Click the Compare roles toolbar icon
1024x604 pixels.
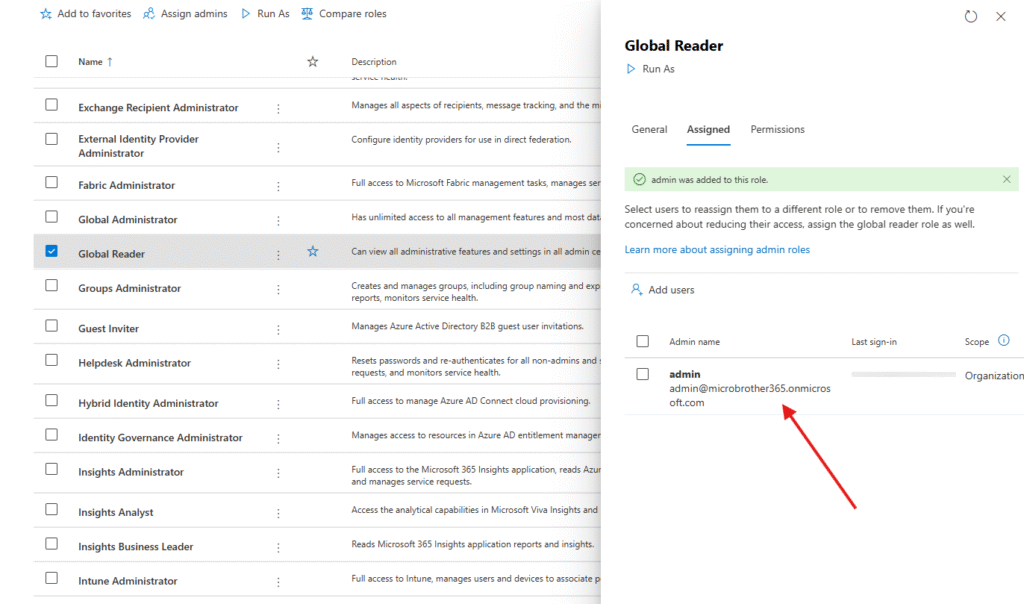[x=306, y=14]
